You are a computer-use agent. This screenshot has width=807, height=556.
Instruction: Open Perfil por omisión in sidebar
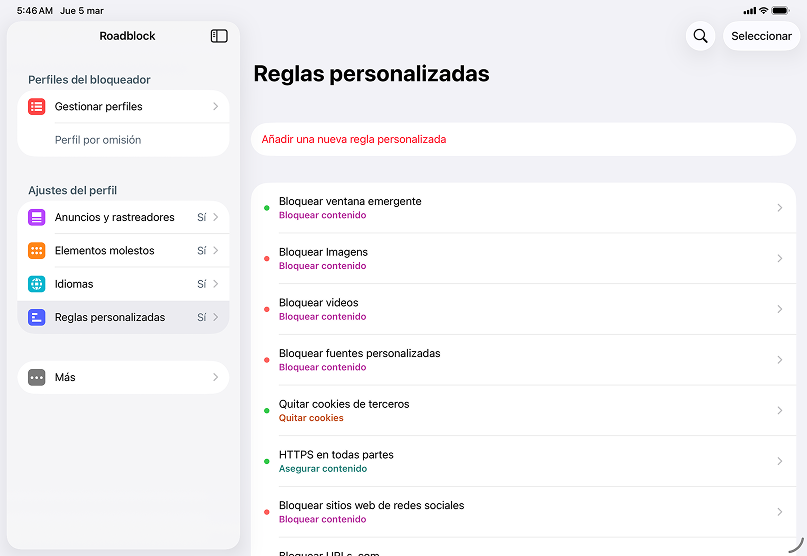coord(98,140)
